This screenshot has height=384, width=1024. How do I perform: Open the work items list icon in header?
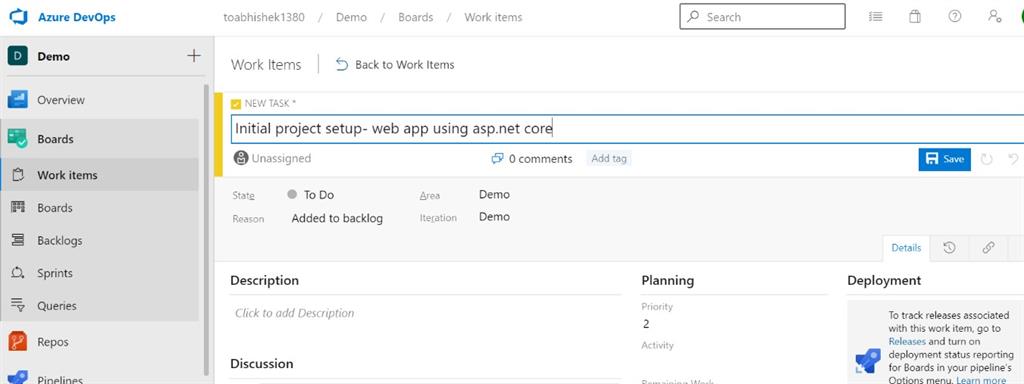(x=876, y=17)
